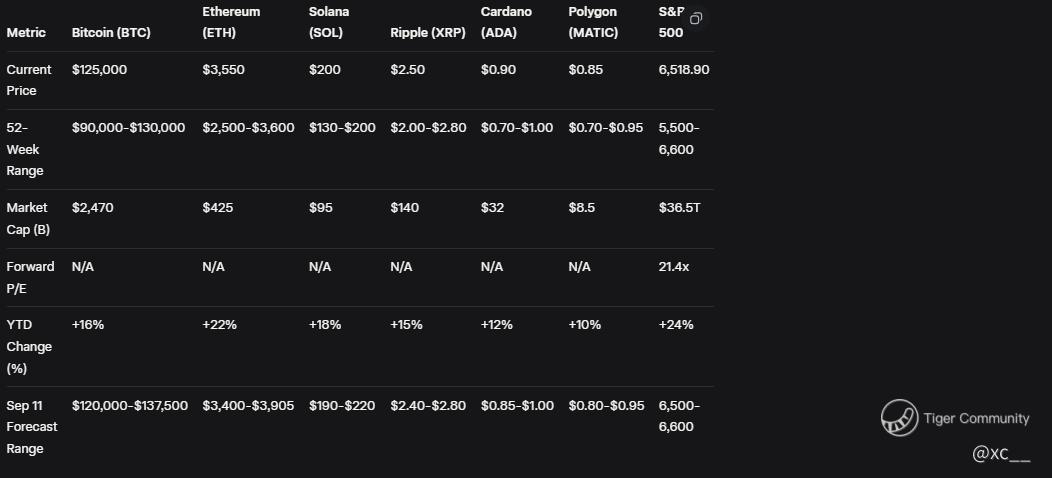
Task: Select the Sep 11 Forecast Range row label
Action: click(x=32, y=427)
